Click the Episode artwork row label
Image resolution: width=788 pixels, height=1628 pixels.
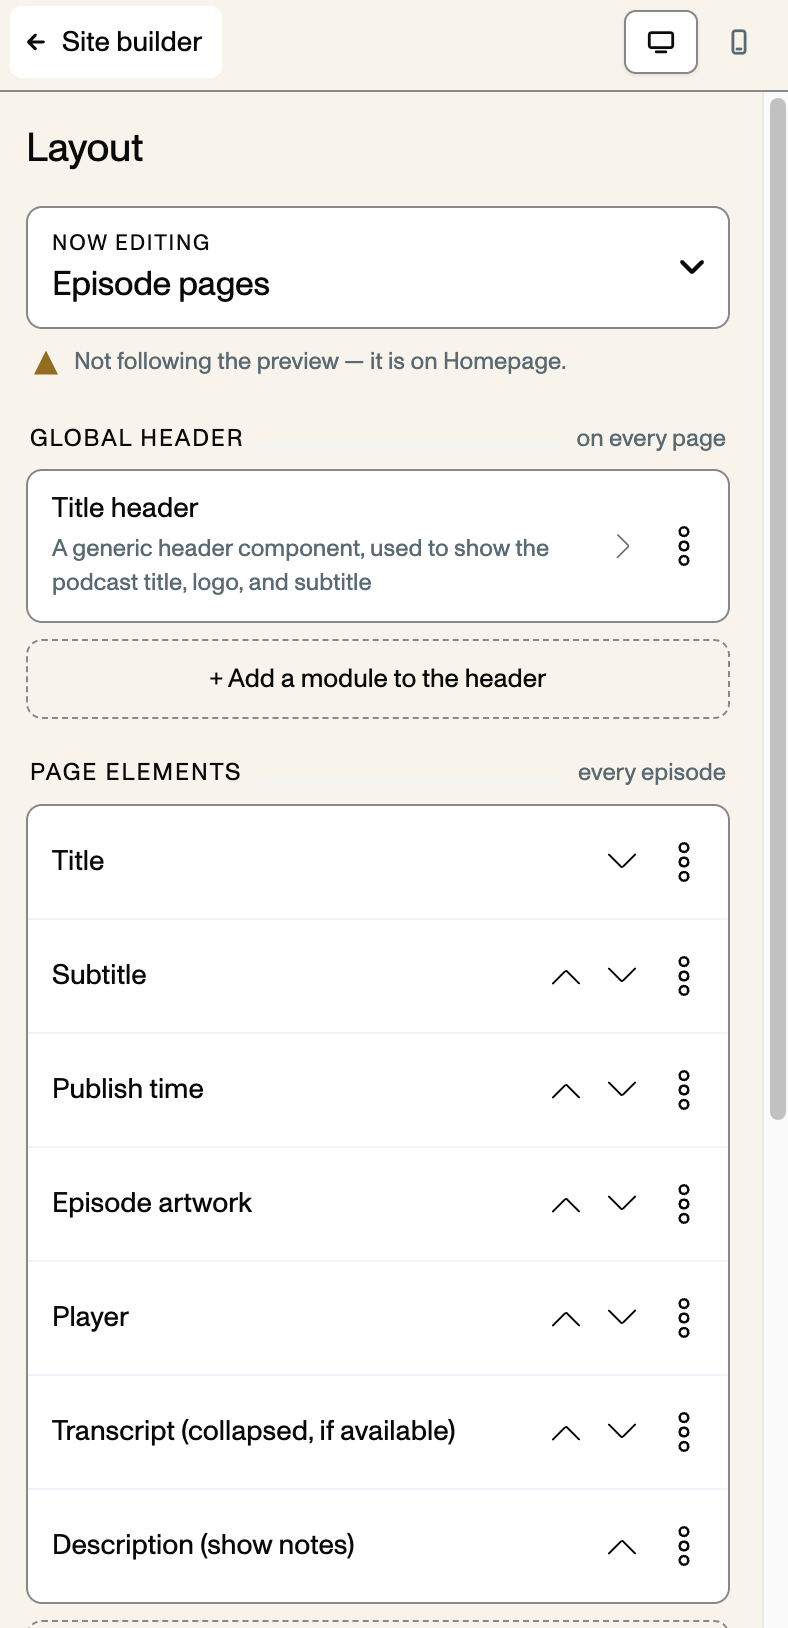[x=152, y=1203]
